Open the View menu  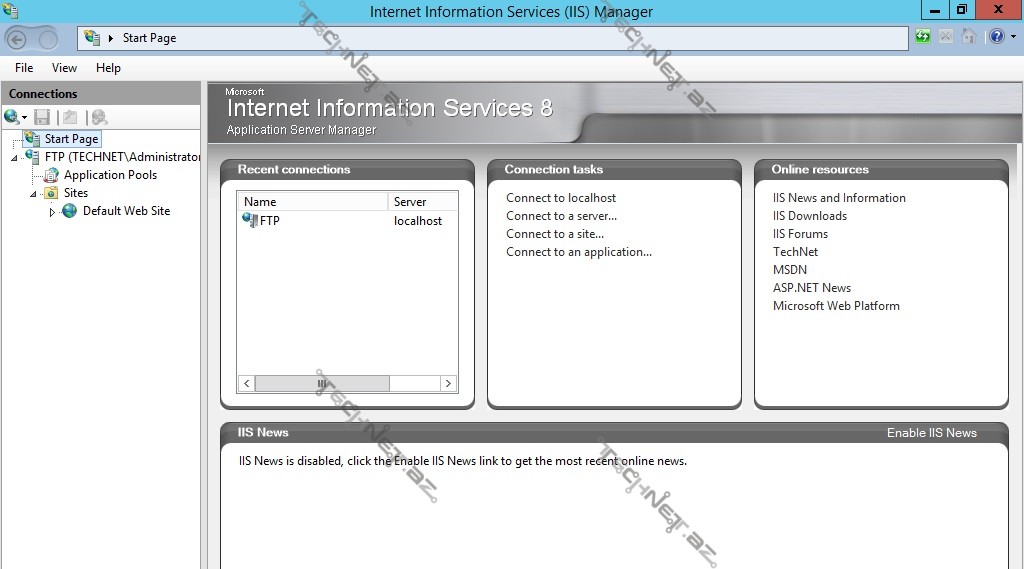pyautogui.click(x=64, y=68)
